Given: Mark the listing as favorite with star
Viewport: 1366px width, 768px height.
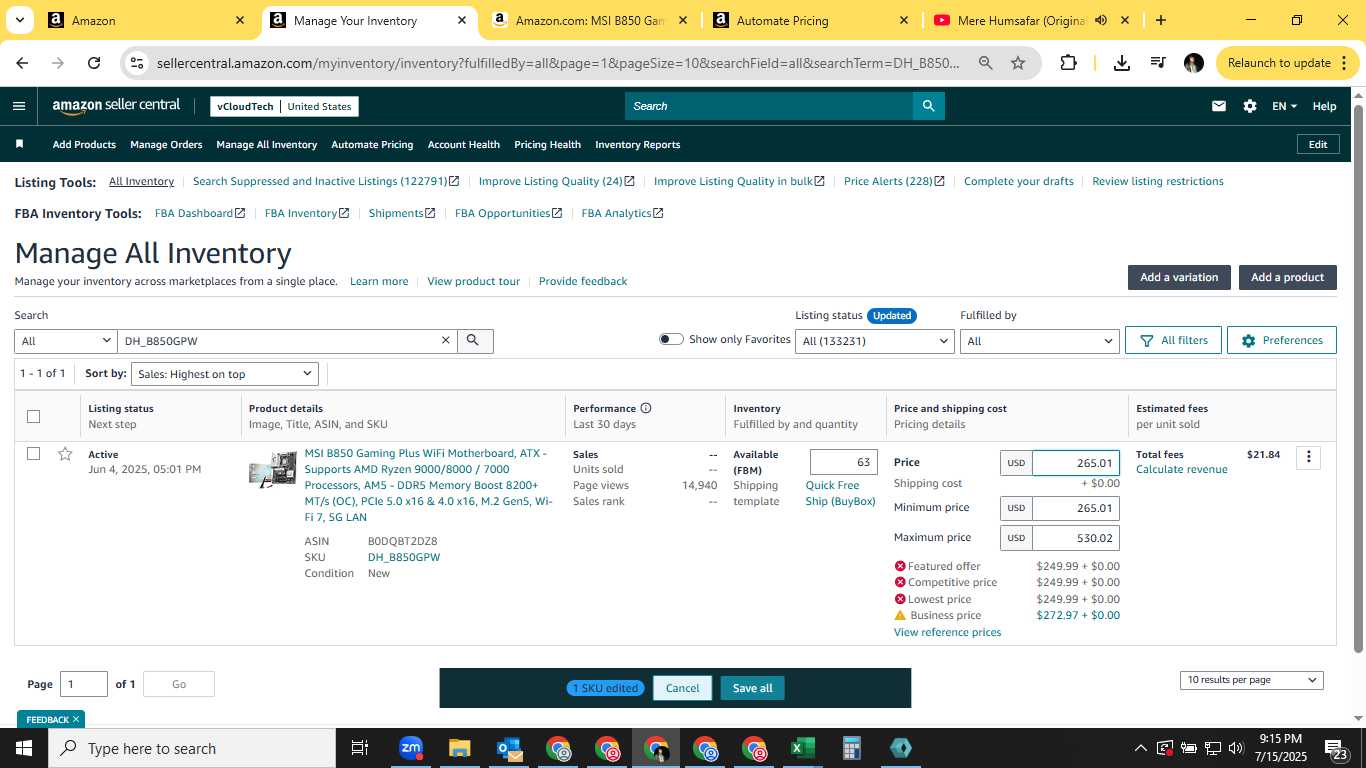Looking at the screenshot, I should 65,454.
